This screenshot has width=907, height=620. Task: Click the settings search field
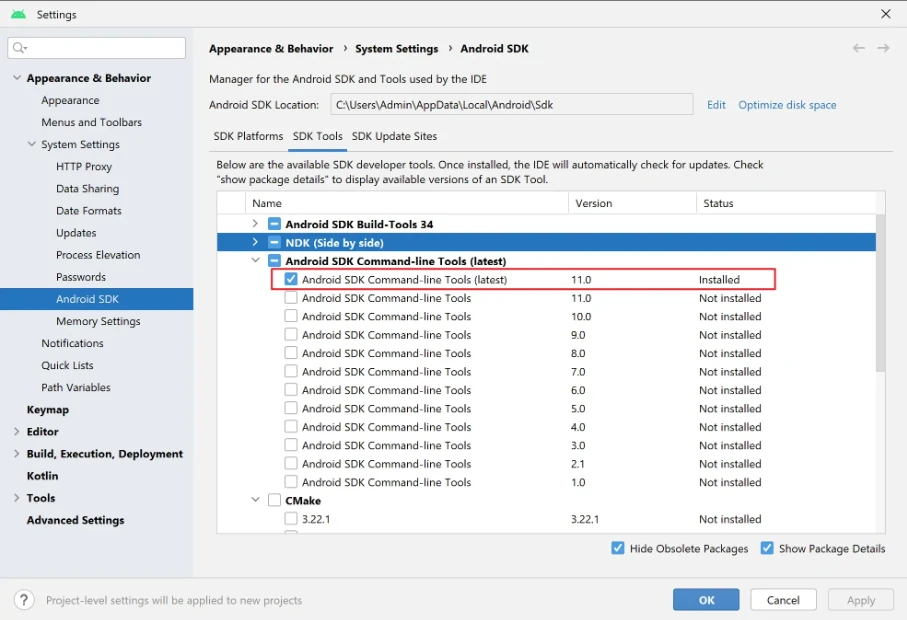[97, 47]
